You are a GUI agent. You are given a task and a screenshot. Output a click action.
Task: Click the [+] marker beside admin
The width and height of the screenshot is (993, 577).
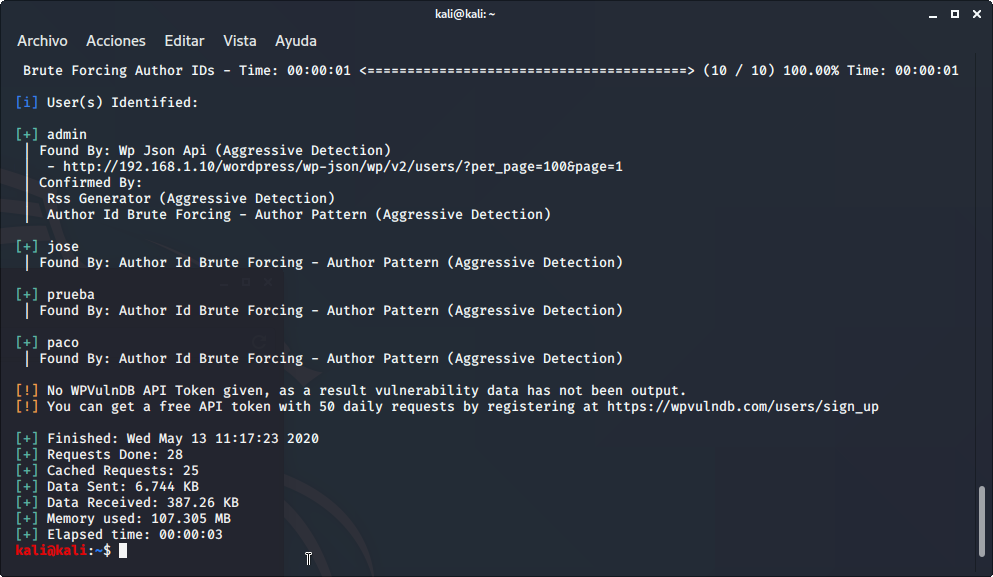click(x=27, y=135)
